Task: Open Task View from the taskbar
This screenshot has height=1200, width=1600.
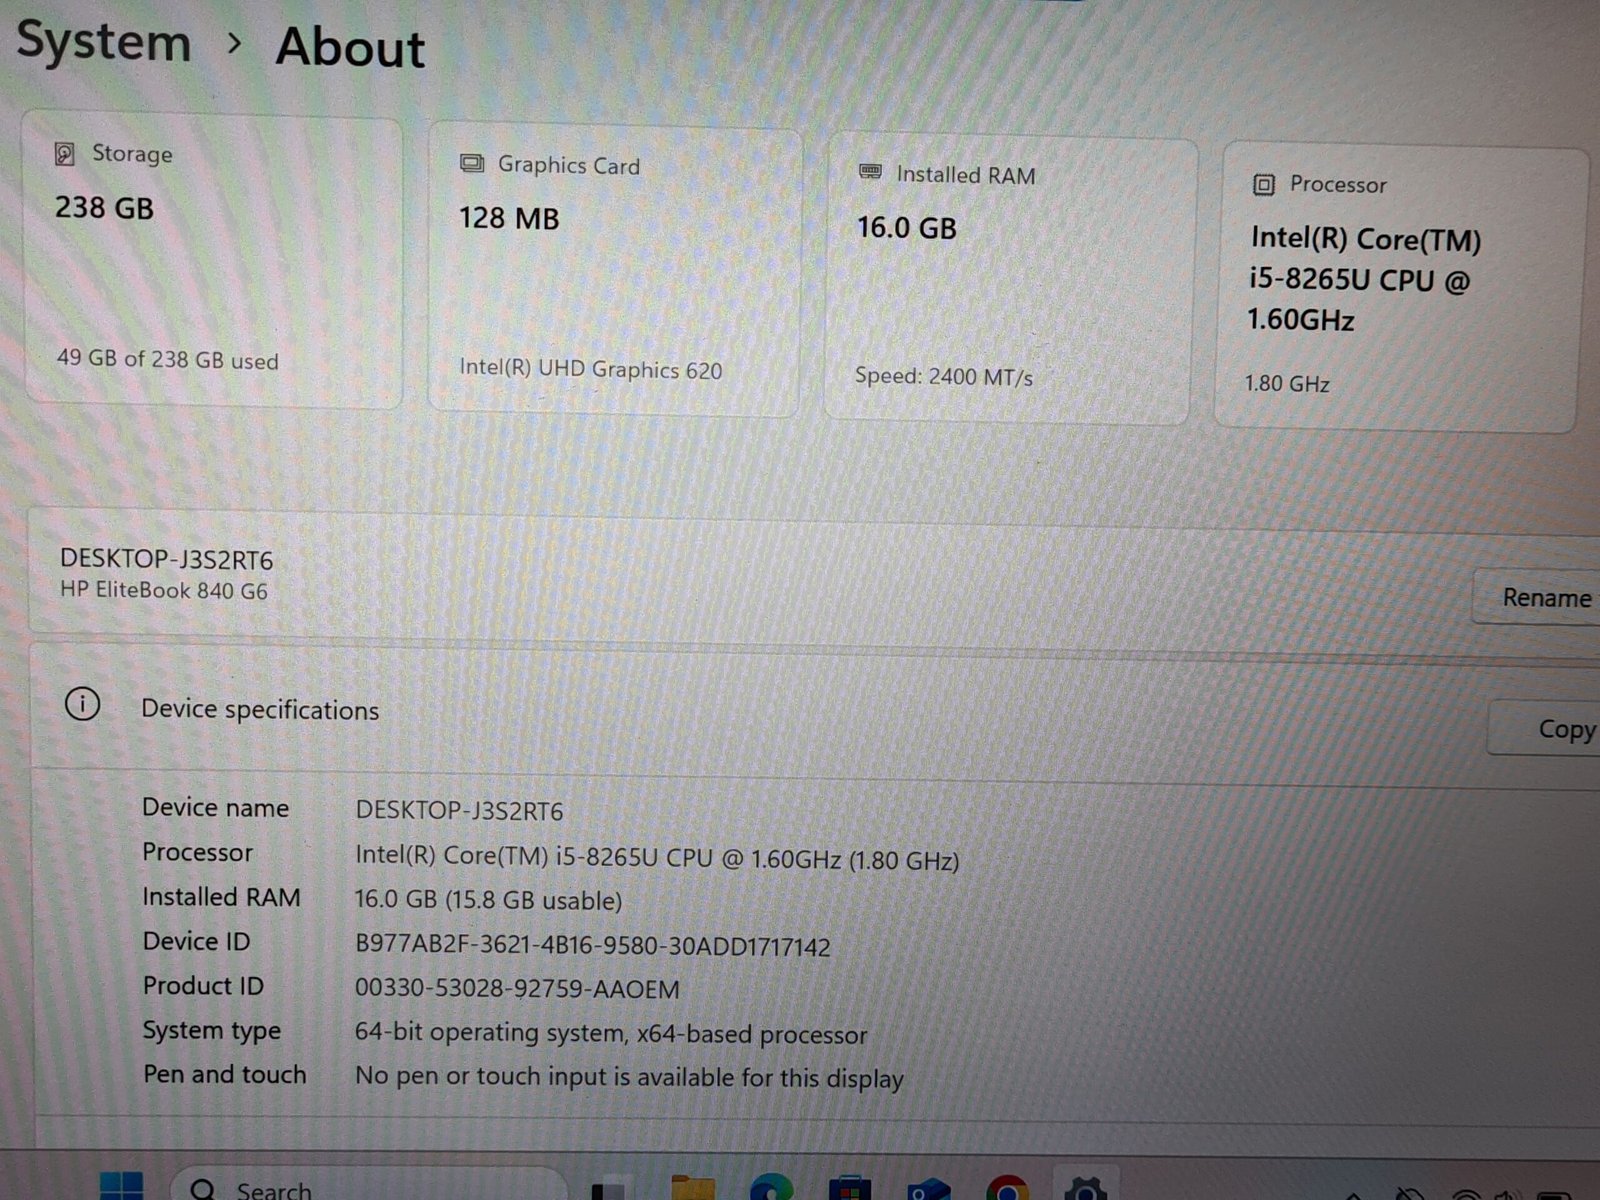Action: 611,1189
